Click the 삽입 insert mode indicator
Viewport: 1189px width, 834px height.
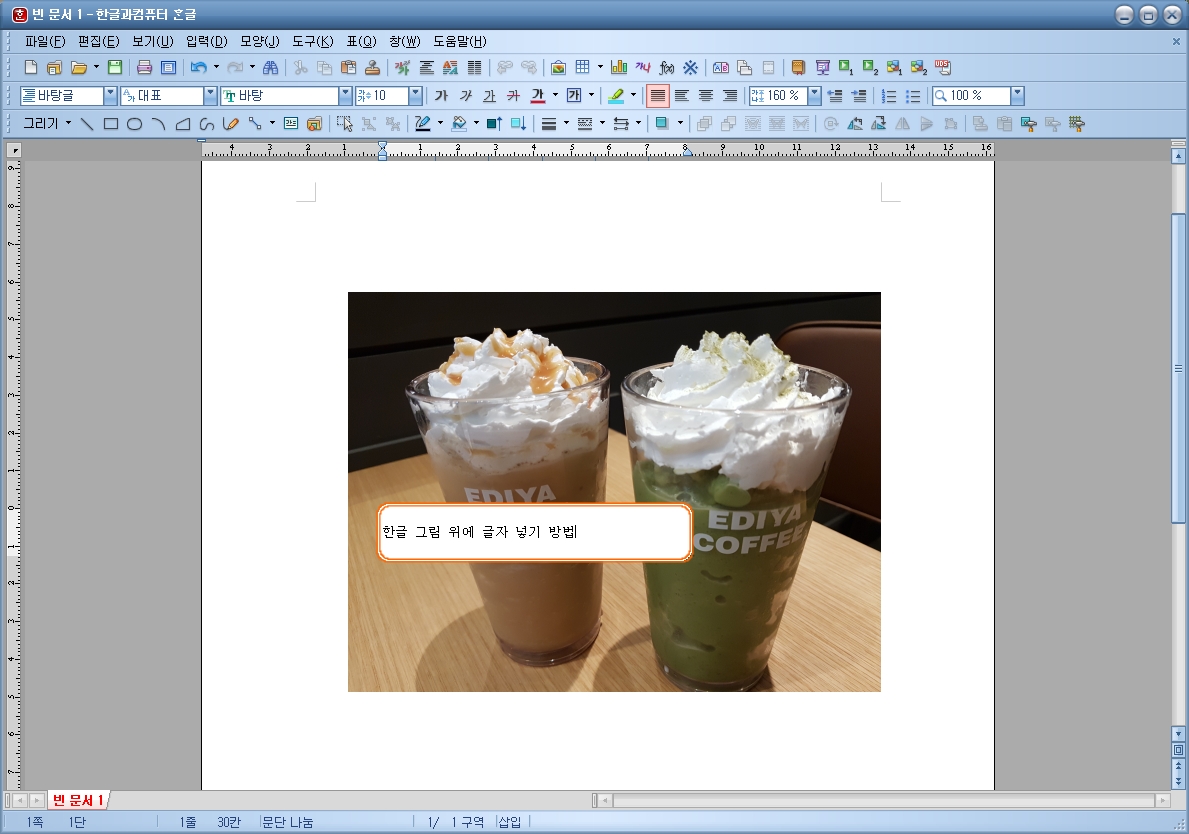510,822
